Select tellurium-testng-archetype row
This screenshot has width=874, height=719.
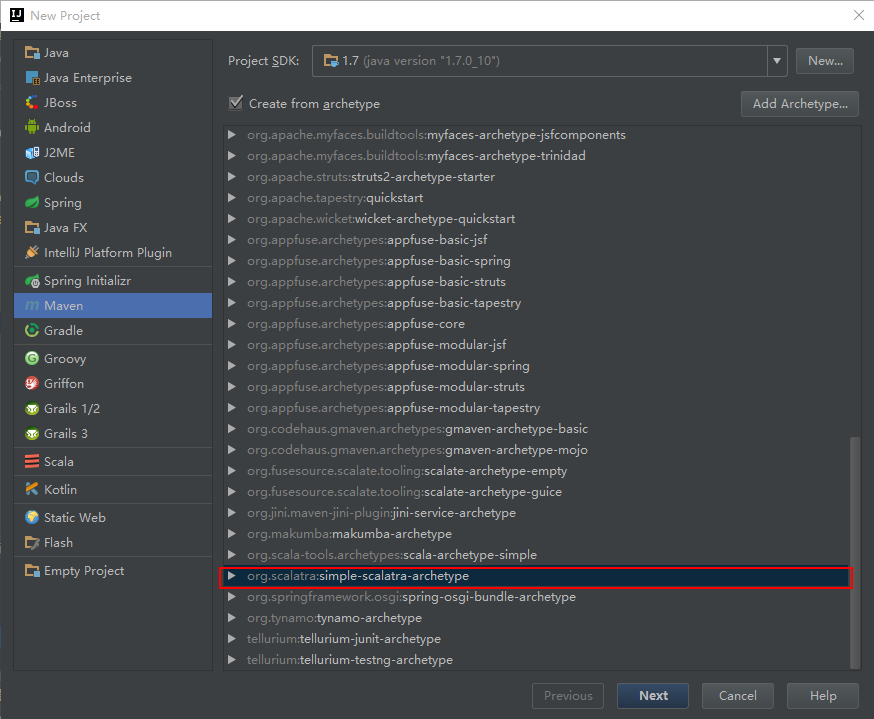pos(537,660)
